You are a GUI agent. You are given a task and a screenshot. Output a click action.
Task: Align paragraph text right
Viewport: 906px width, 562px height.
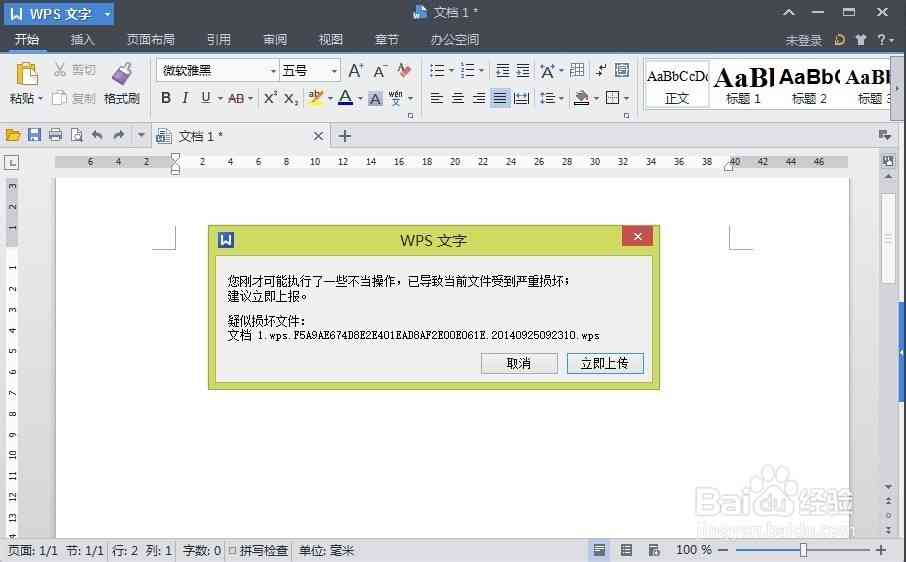[478, 98]
